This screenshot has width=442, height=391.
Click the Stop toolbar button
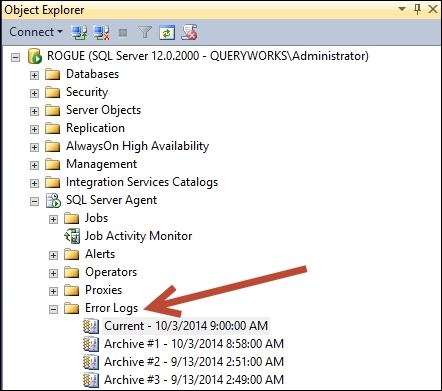click(123, 33)
